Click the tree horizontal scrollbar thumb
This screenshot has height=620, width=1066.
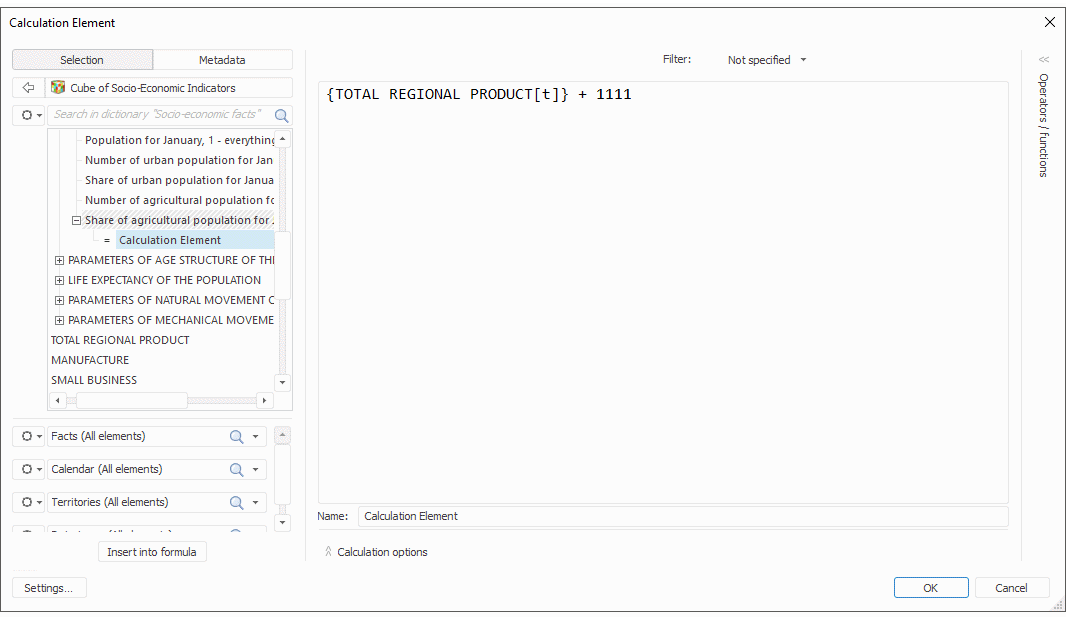[131, 400]
